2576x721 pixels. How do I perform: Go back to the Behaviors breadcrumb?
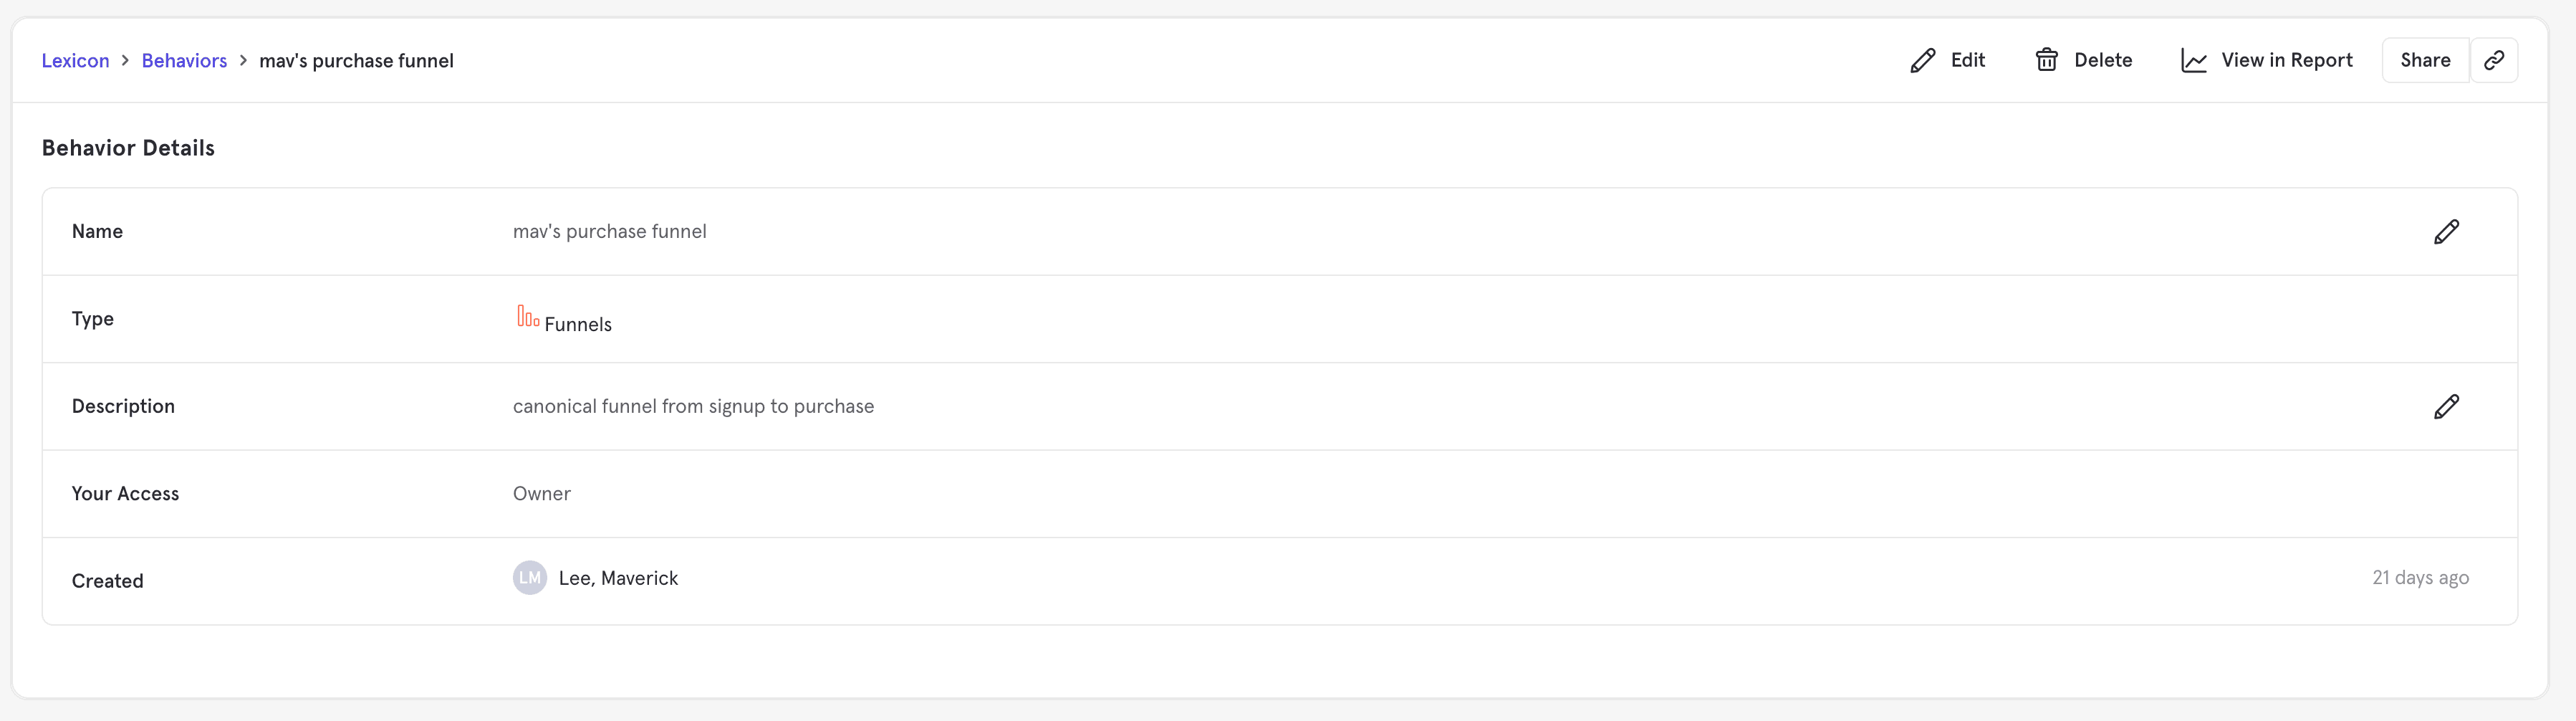tap(184, 61)
